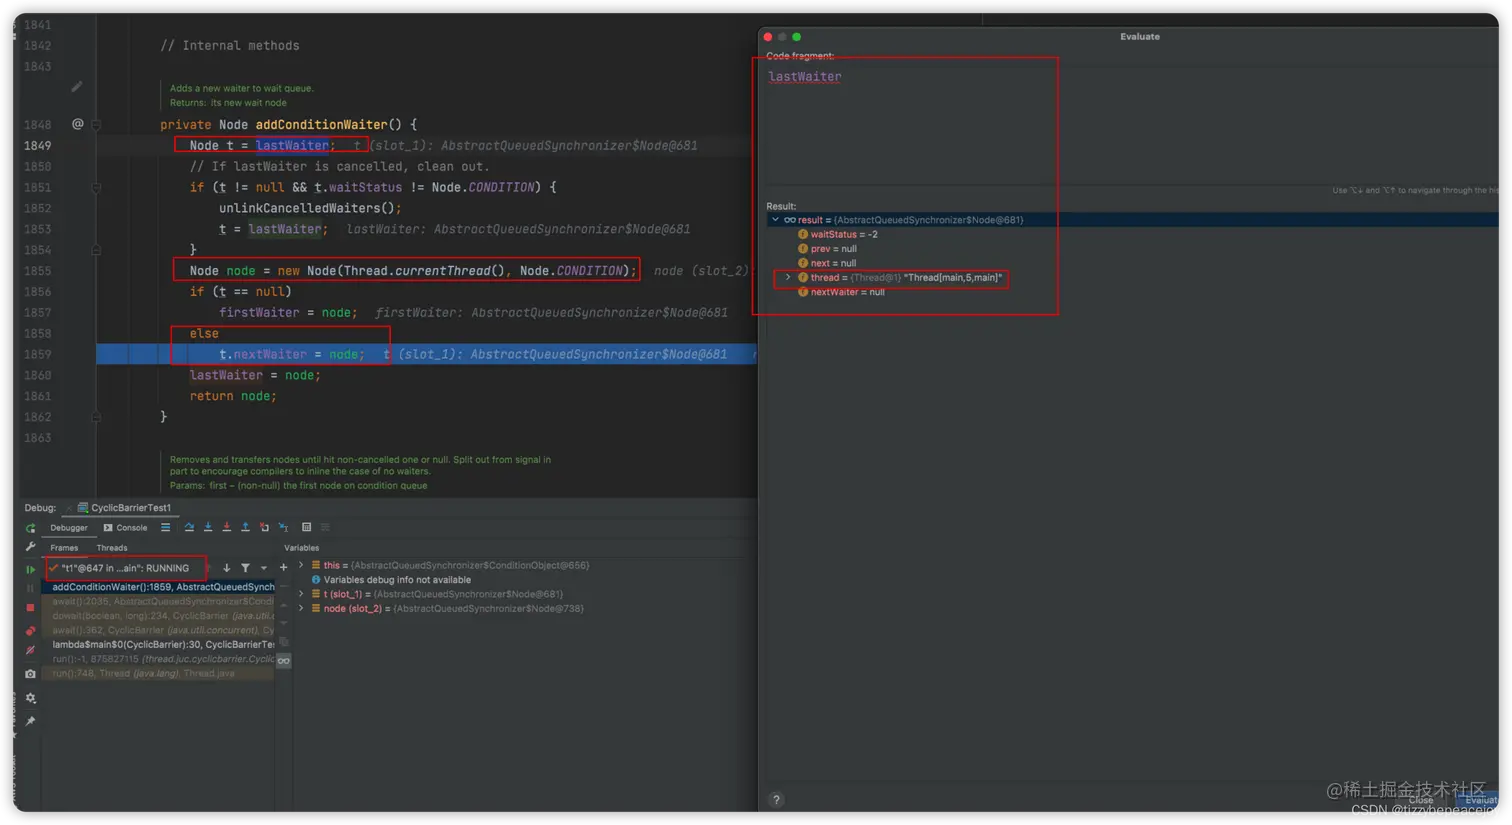
Task: Click the Step Out icon
Action: (x=245, y=528)
